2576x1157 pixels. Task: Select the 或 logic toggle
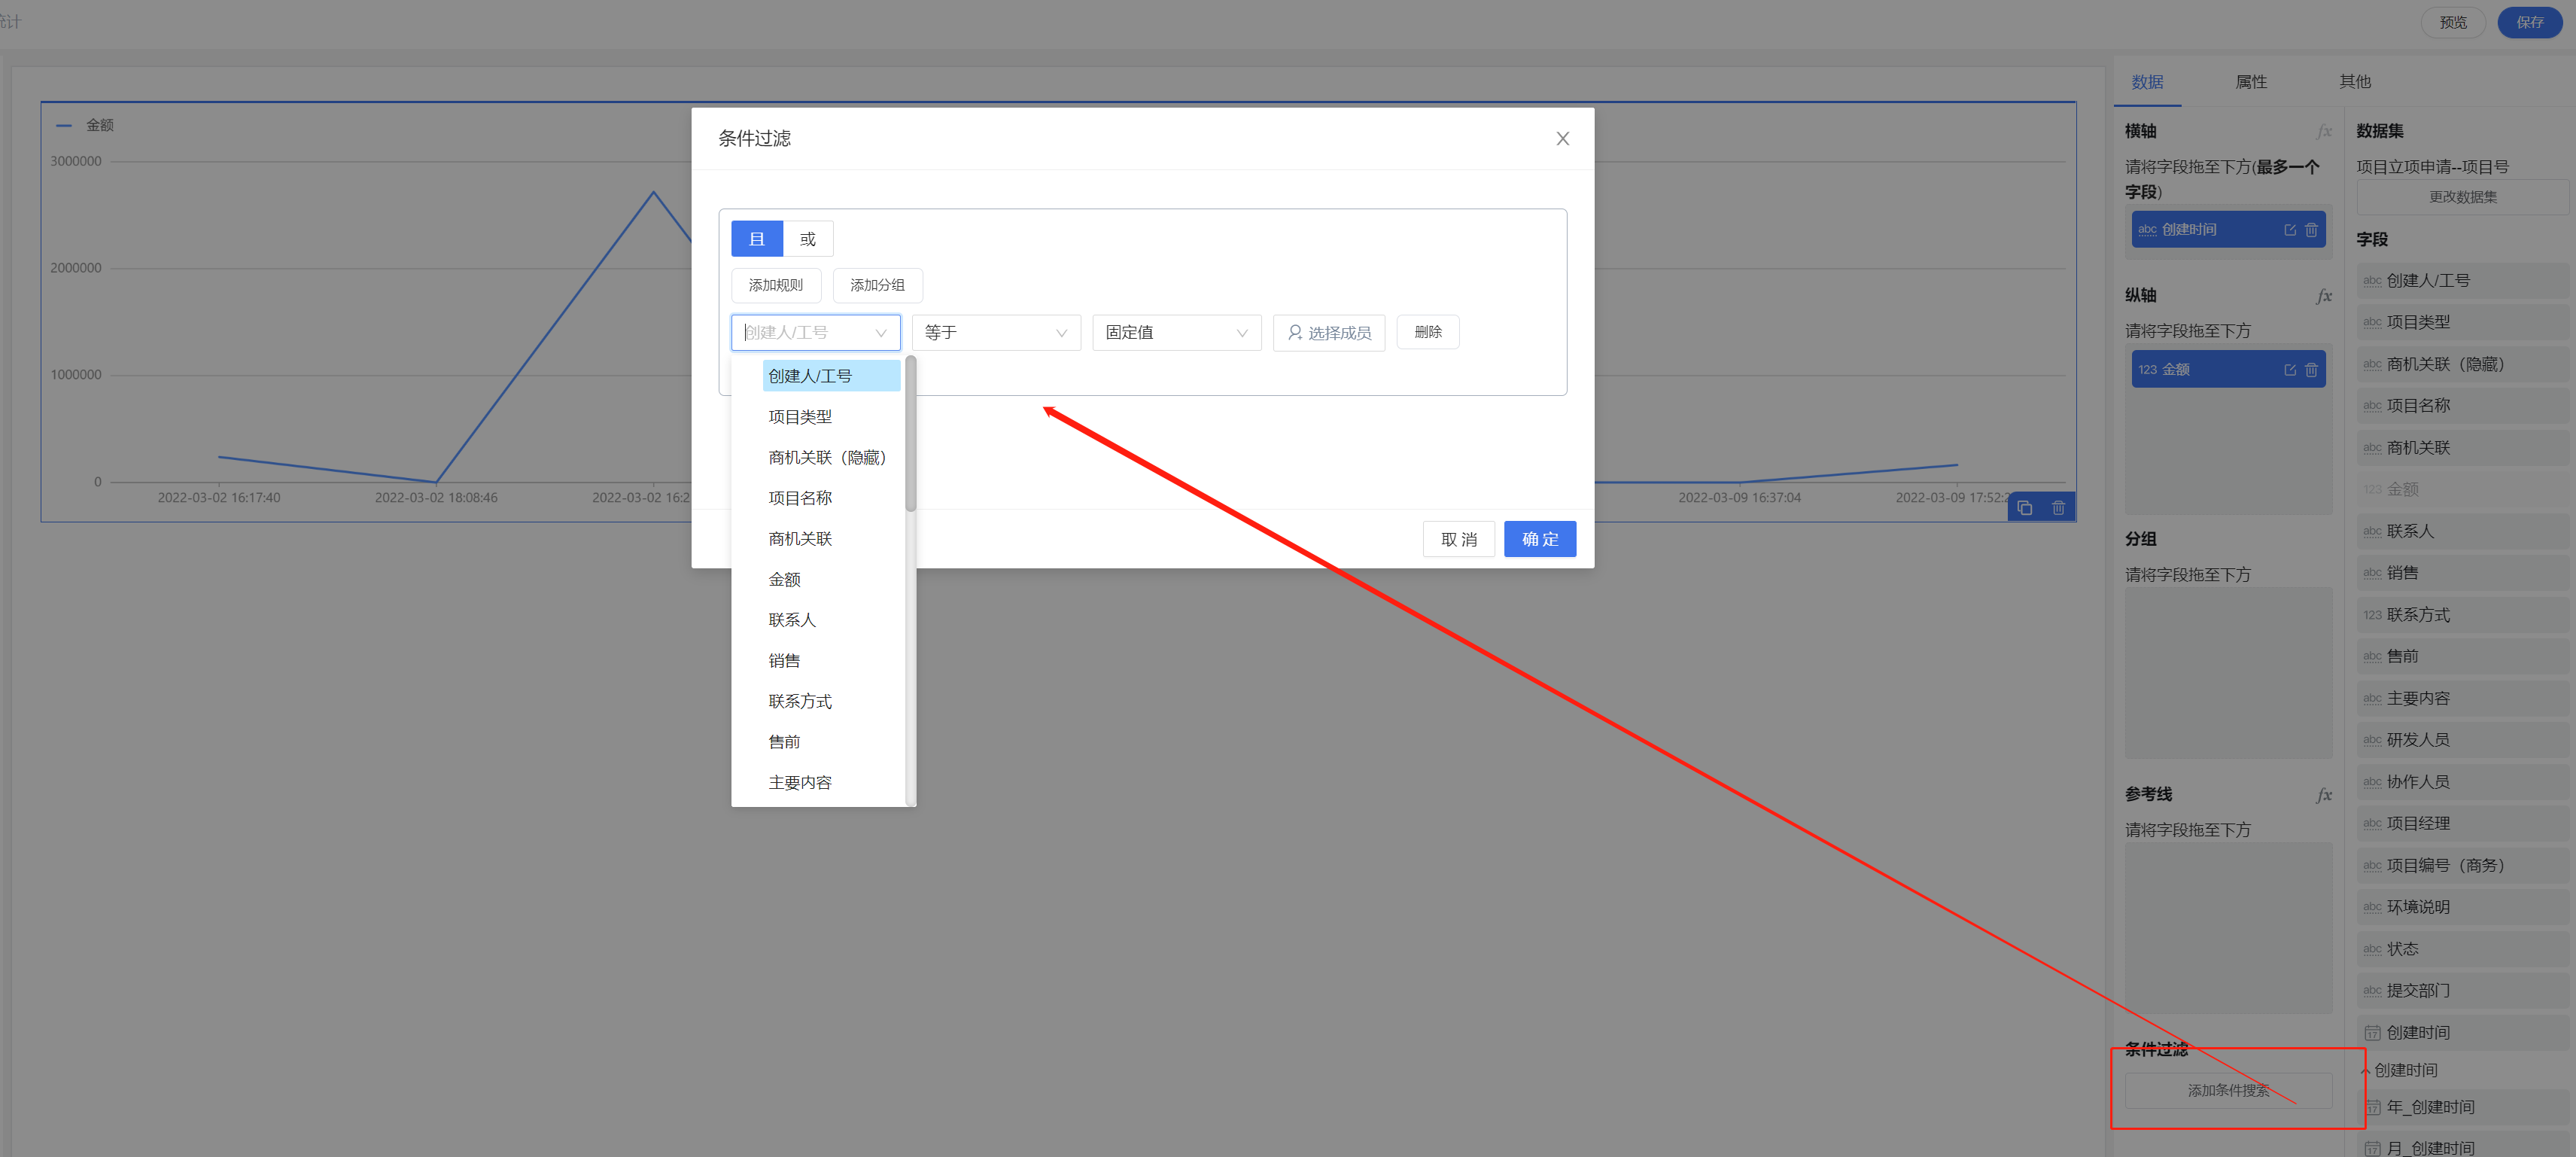pyautogui.click(x=808, y=239)
